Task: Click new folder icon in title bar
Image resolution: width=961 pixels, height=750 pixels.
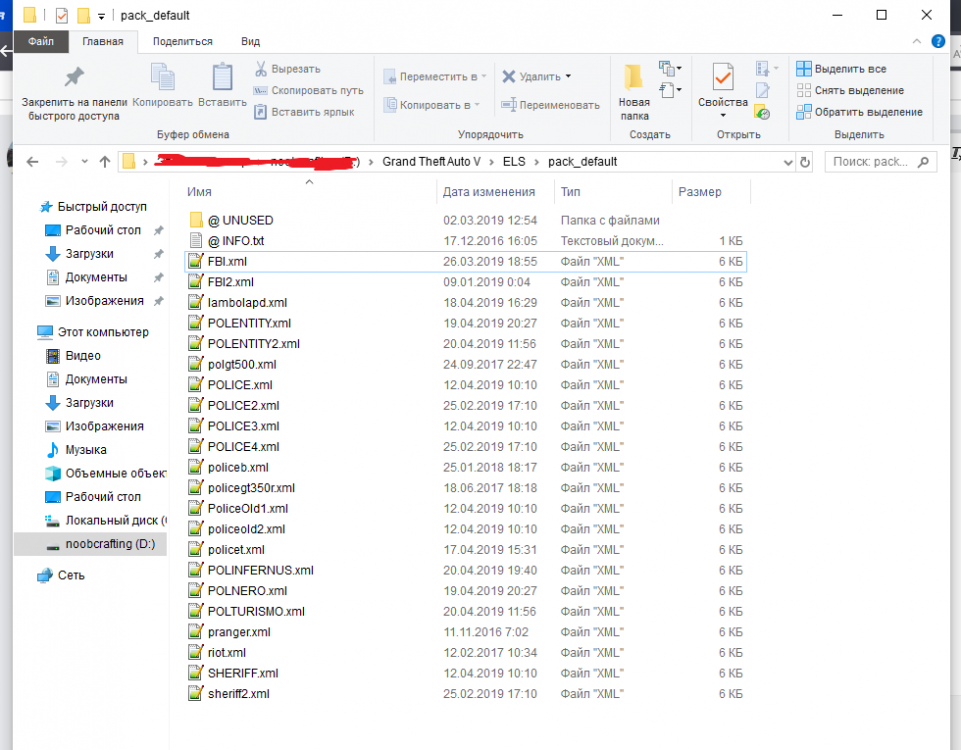Action: pos(83,15)
